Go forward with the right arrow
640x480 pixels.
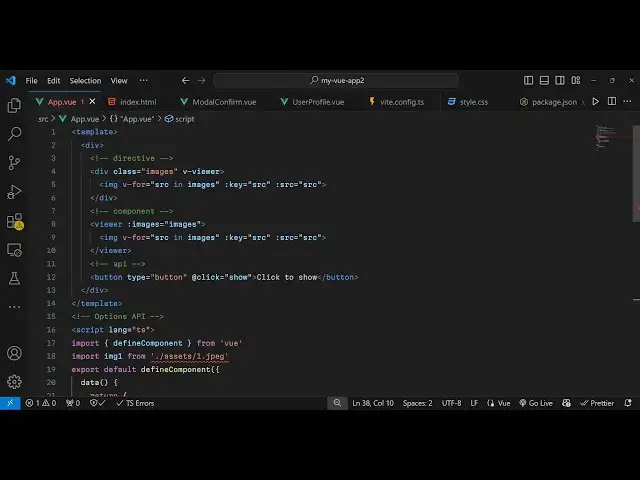pyautogui.click(x=202, y=80)
